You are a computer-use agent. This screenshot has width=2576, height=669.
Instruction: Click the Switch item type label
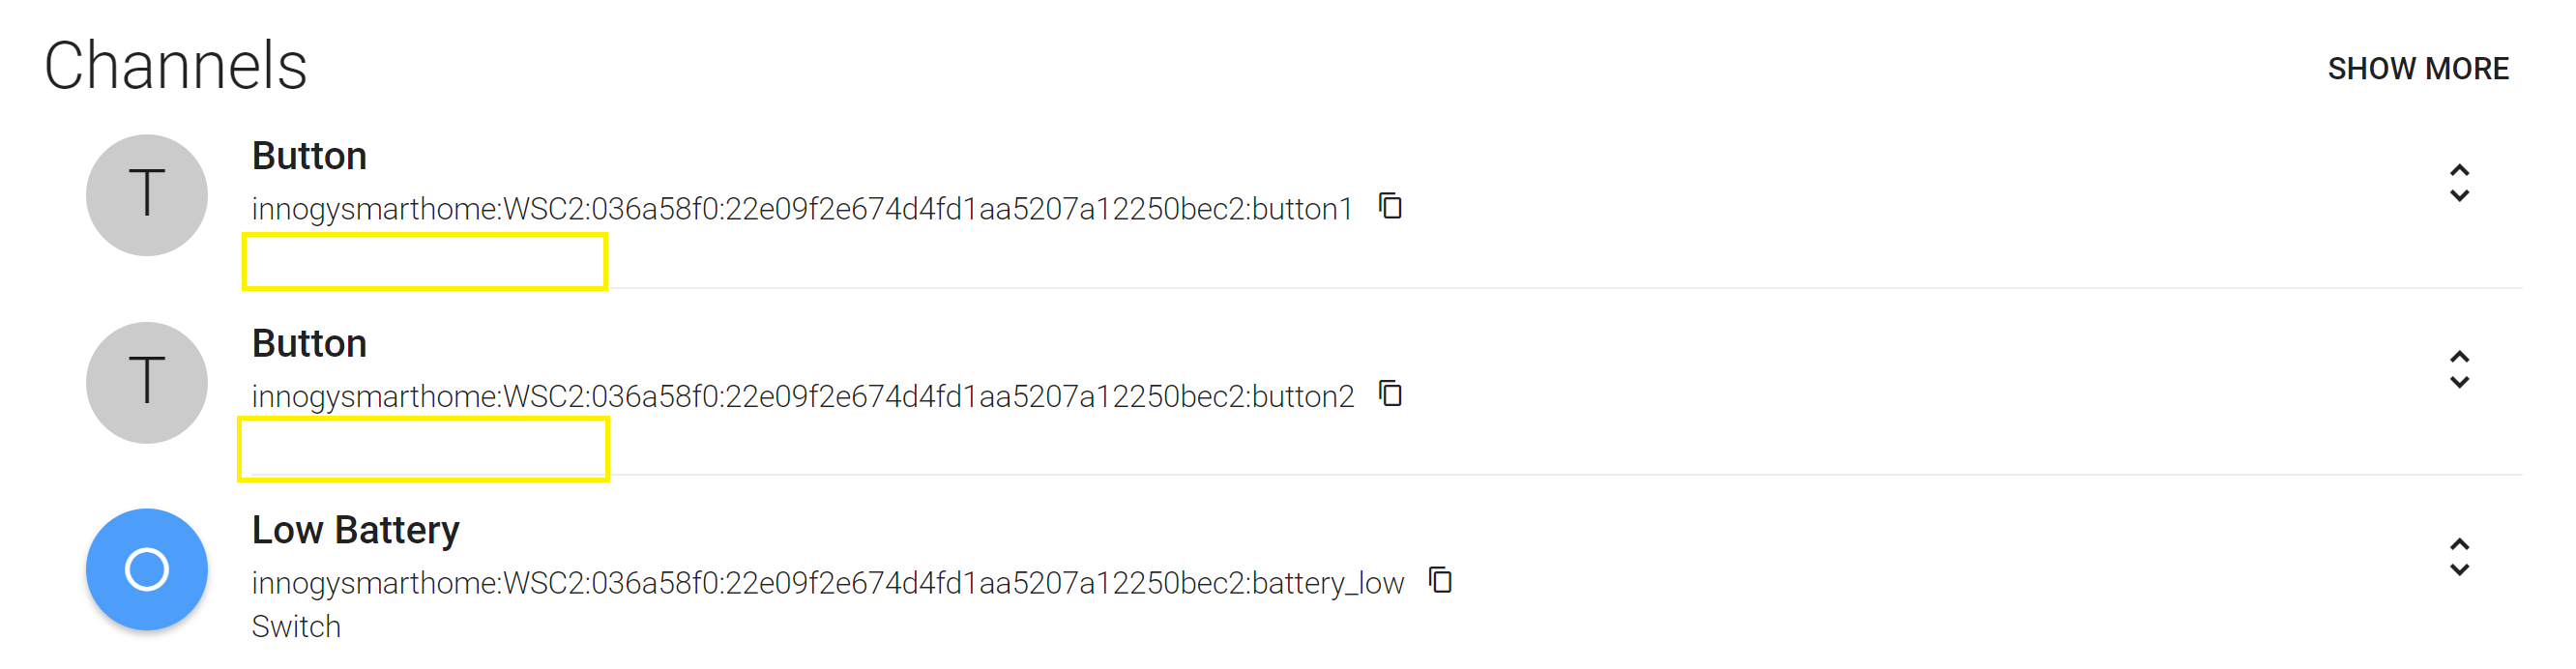[x=296, y=627]
